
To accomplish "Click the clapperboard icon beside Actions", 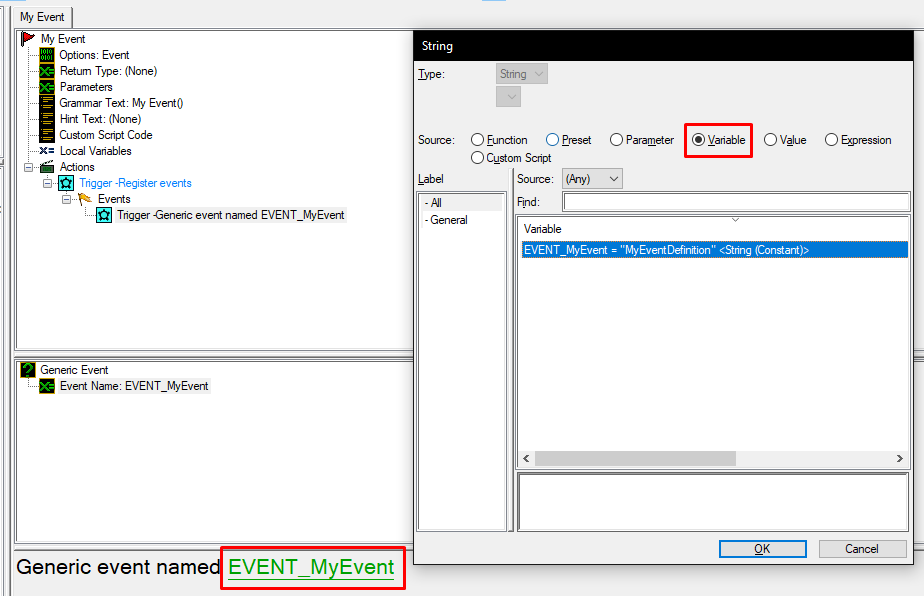I will pyautogui.click(x=47, y=167).
